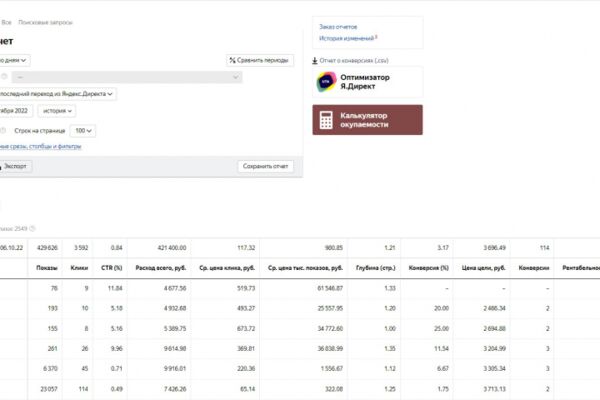This screenshot has height=400, width=600.
Task: Click the goal cost cell '3 204.99'
Action: [x=494, y=348]
